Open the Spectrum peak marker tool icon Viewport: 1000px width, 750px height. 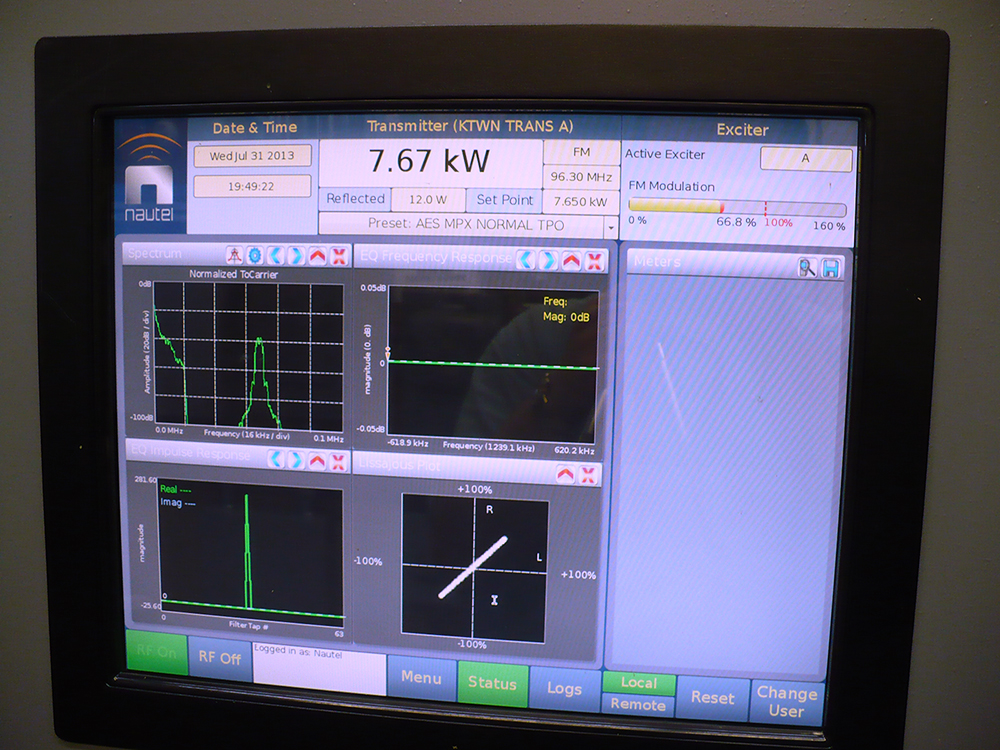click(235, 256)
